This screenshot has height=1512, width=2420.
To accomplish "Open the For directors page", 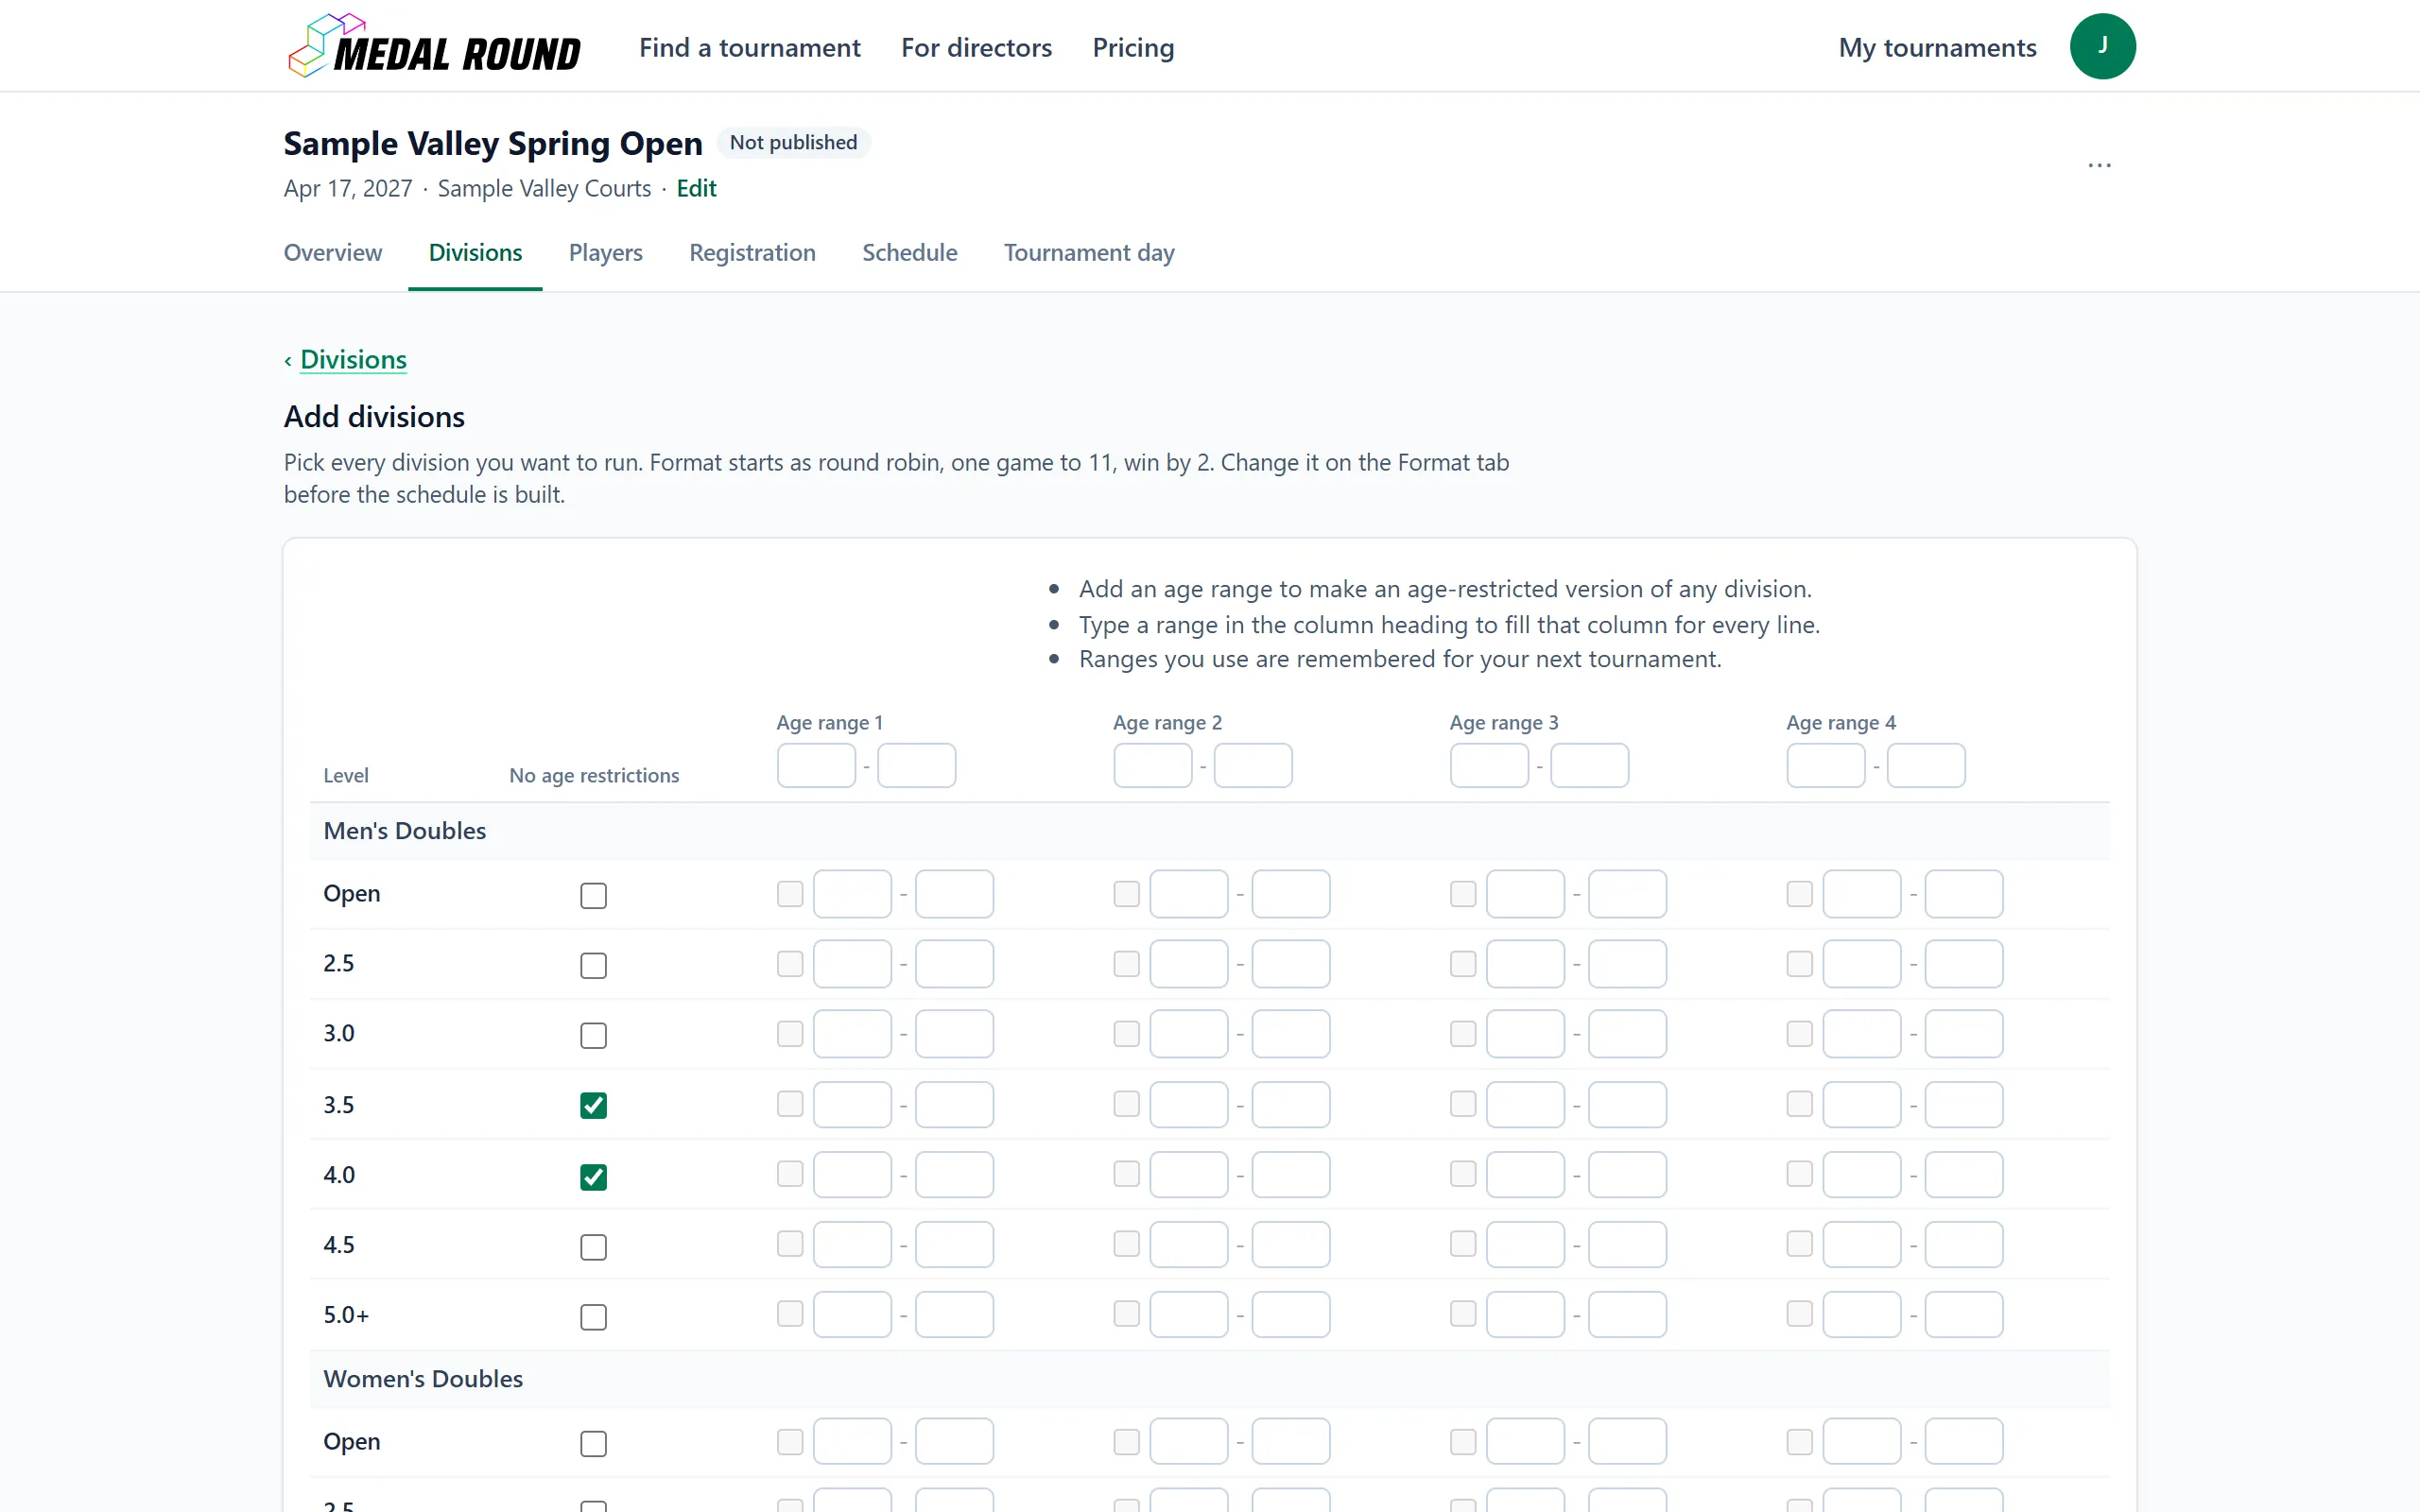I will tap(976, 47).
